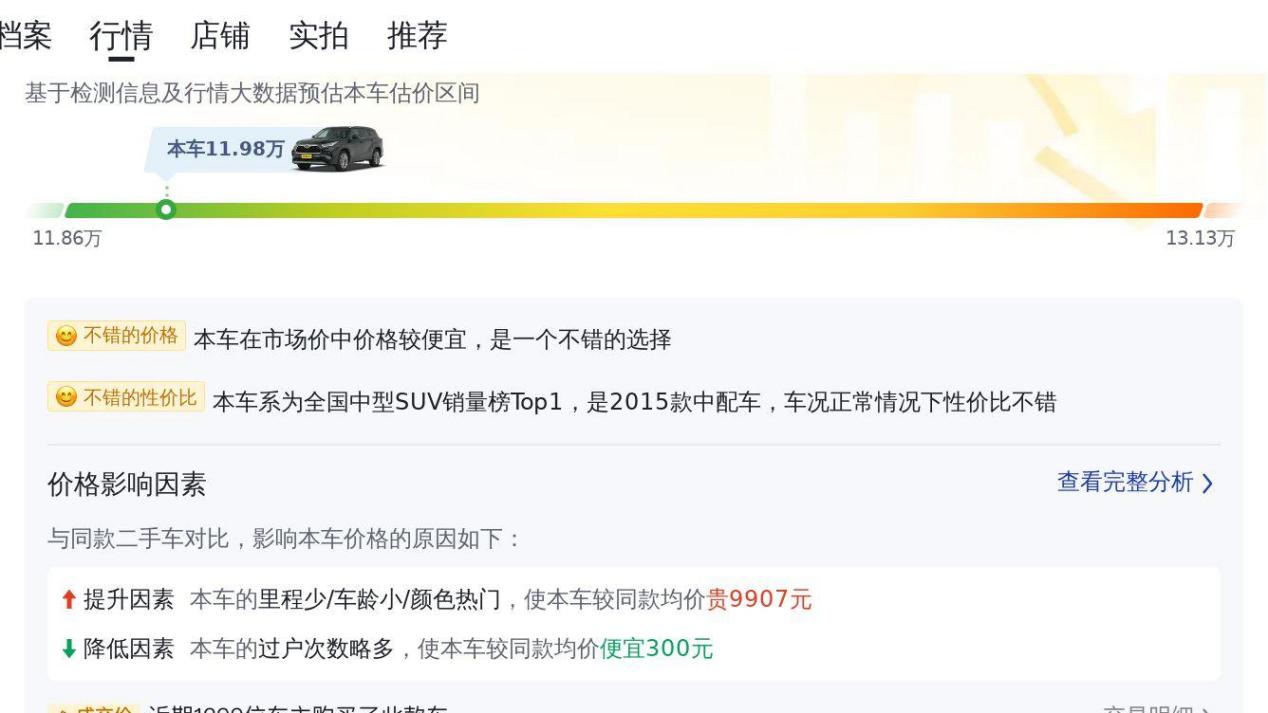Click the smiley icon in 不错的价格 badge
Screen dimensions: 1268x713
(x=65, y=336)
